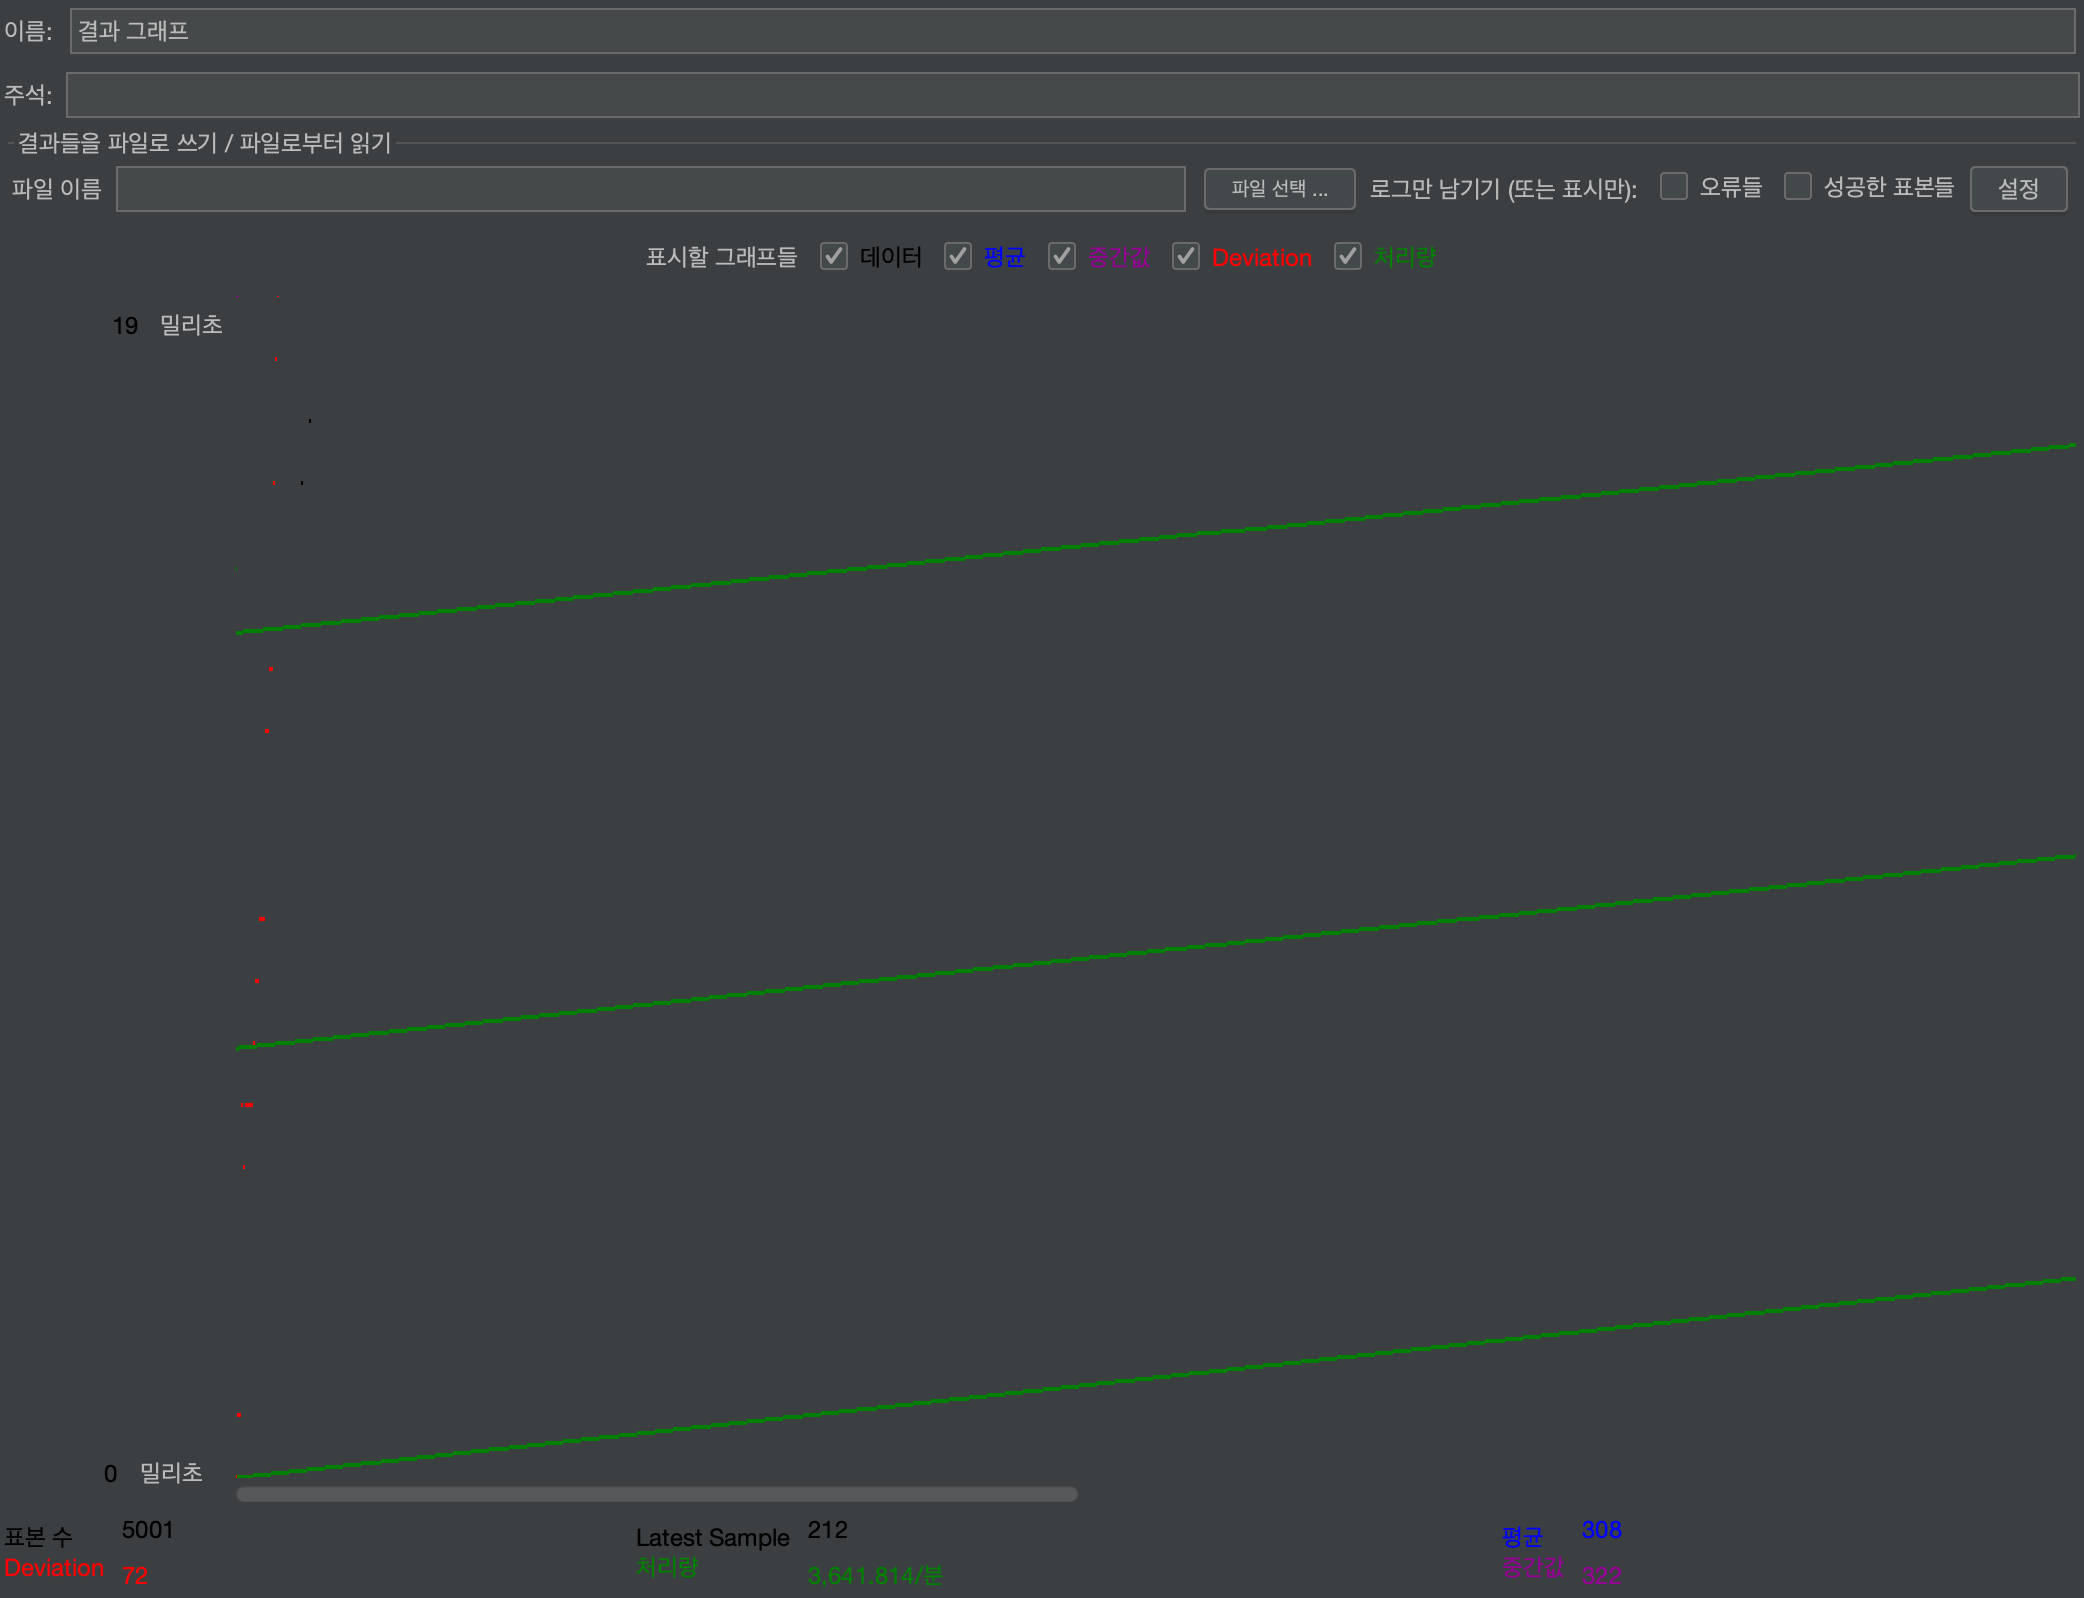The width and height of the screenshot is (2084, 1598).
Task: Click the 파일 이름 filename field
Action: [650, 189]
